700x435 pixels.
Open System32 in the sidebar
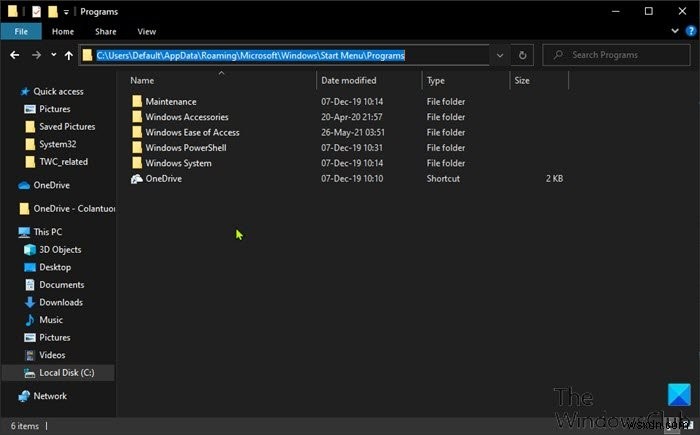click(58, 144)
